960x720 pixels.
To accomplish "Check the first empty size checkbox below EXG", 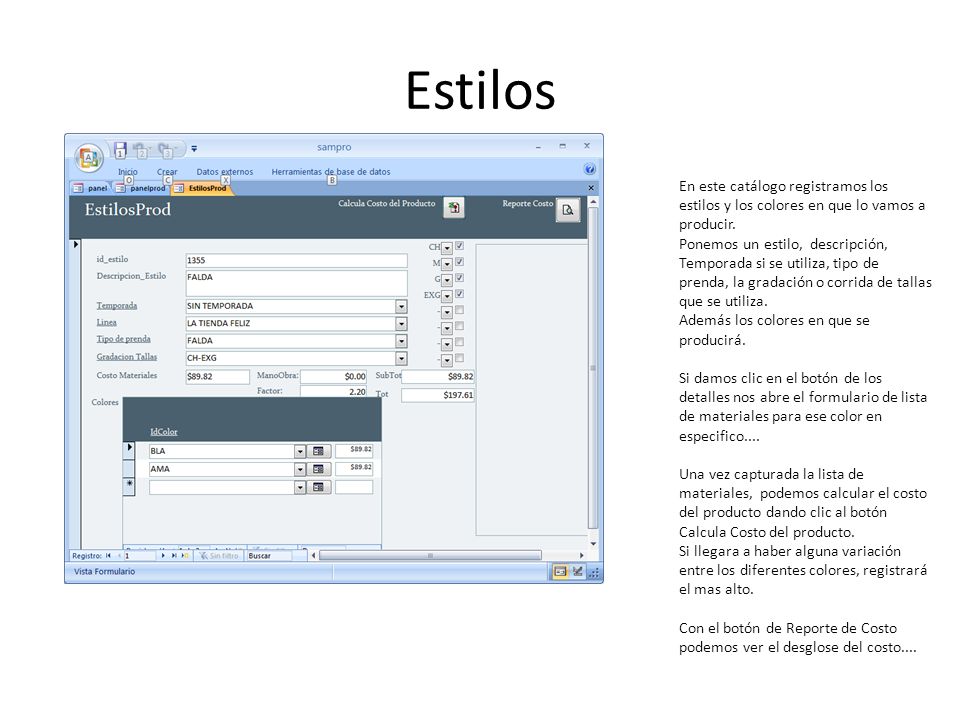I will (x=459, y=310).
